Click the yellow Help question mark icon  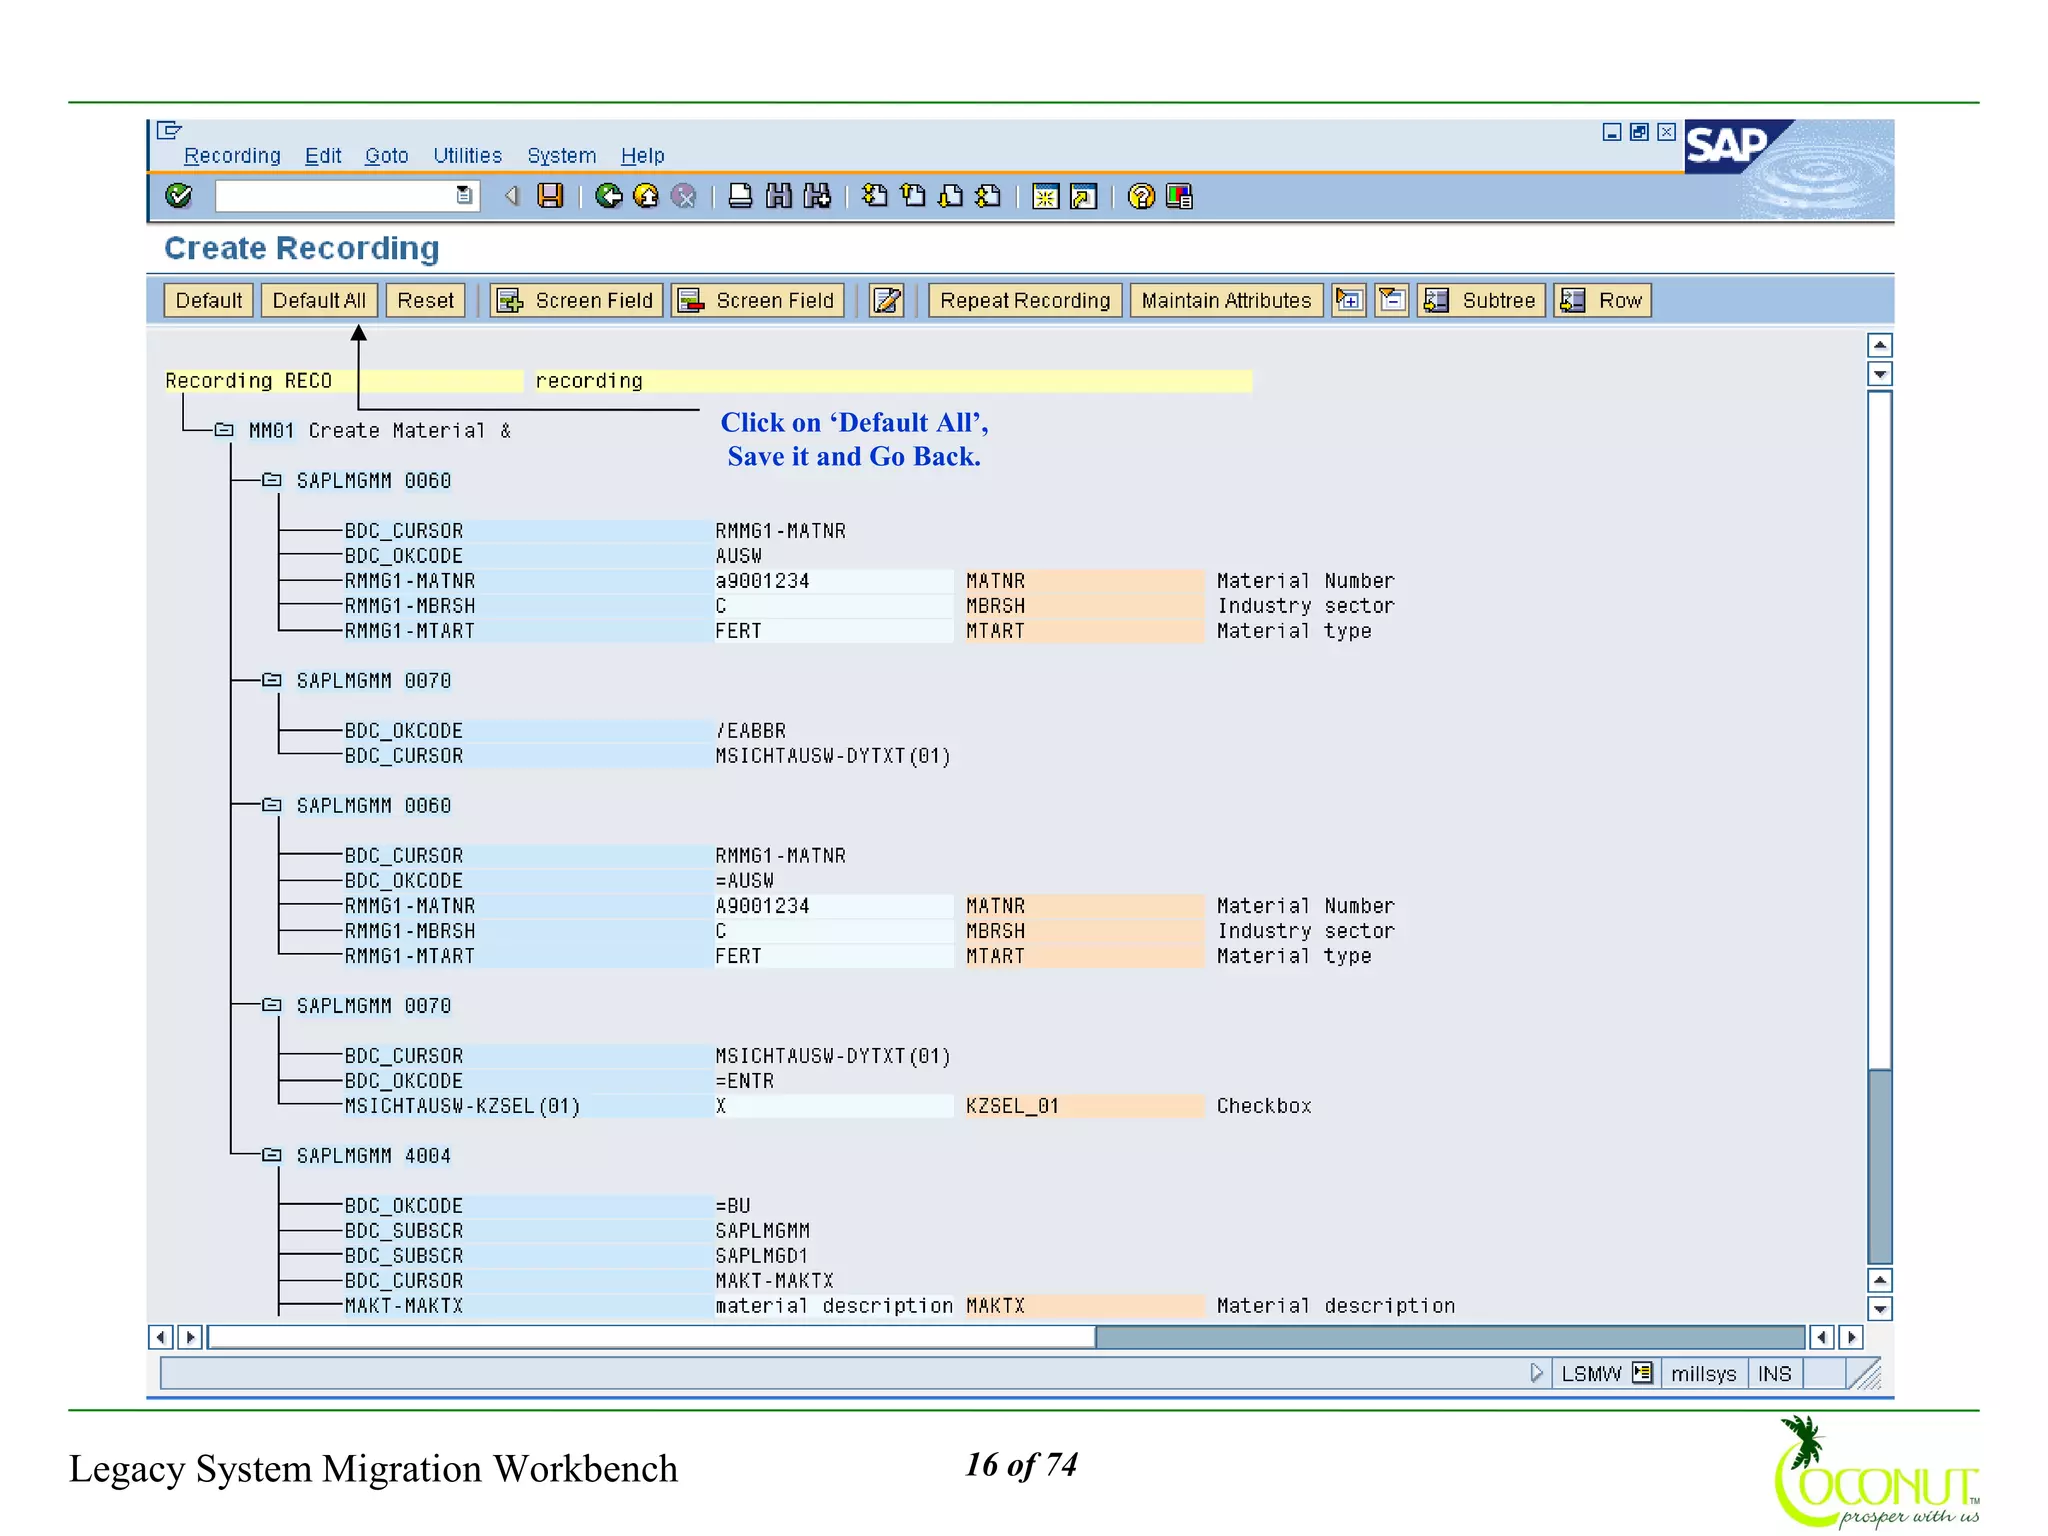coord(1141,196)
